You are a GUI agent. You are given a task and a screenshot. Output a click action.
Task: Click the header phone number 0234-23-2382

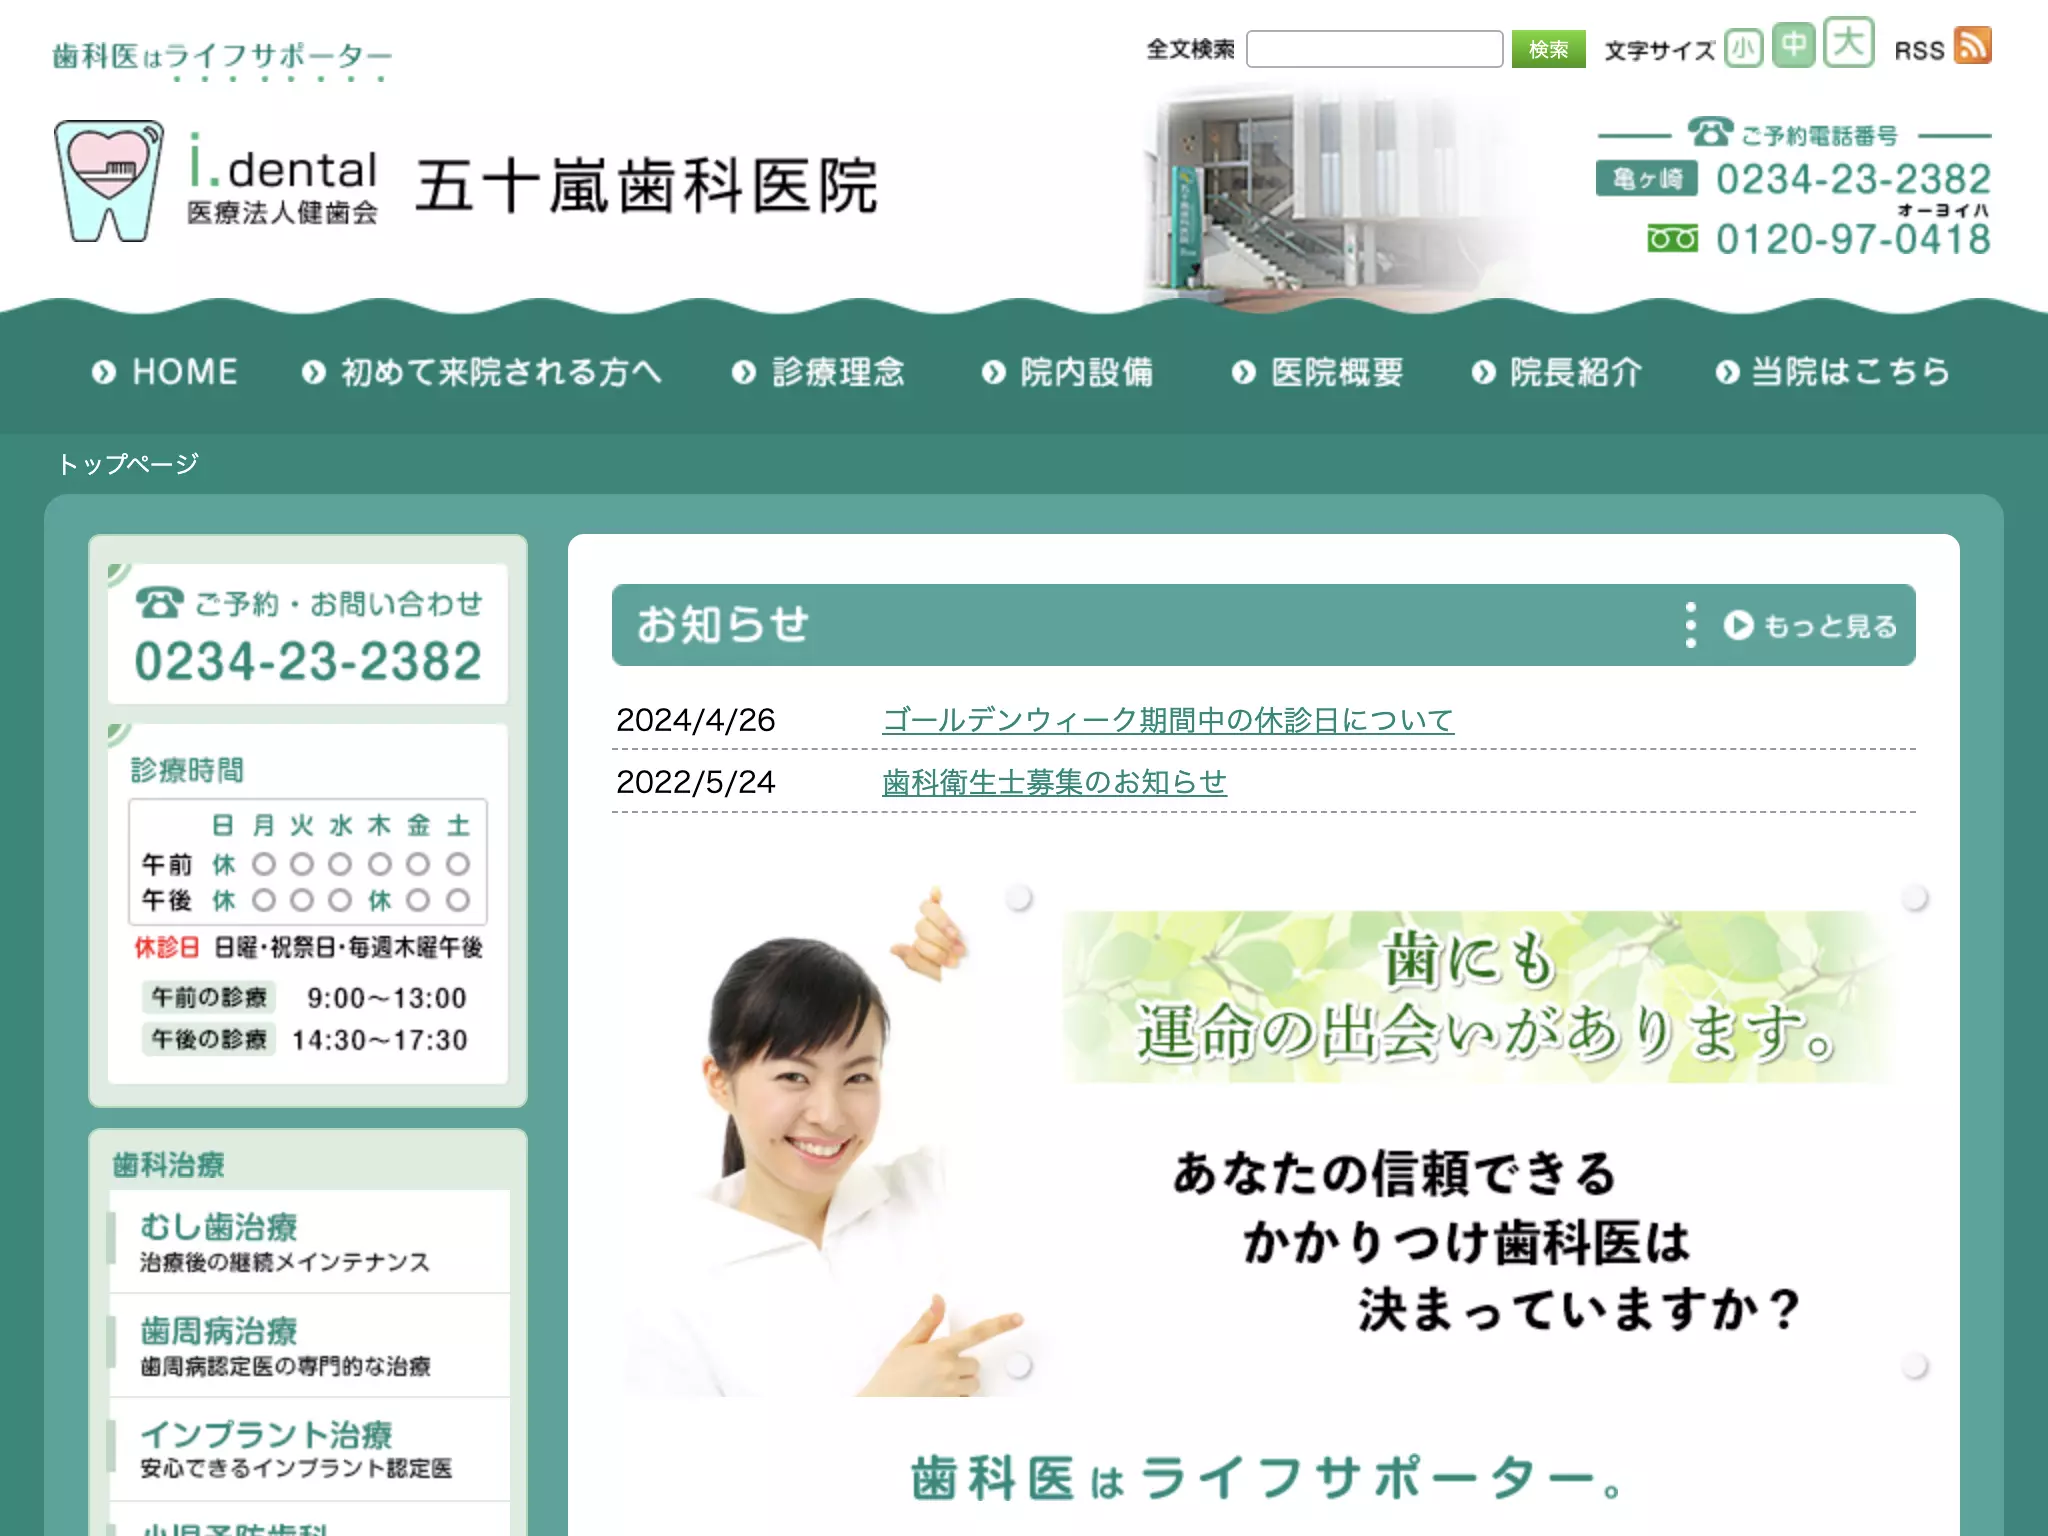[x=1854, y=179]
